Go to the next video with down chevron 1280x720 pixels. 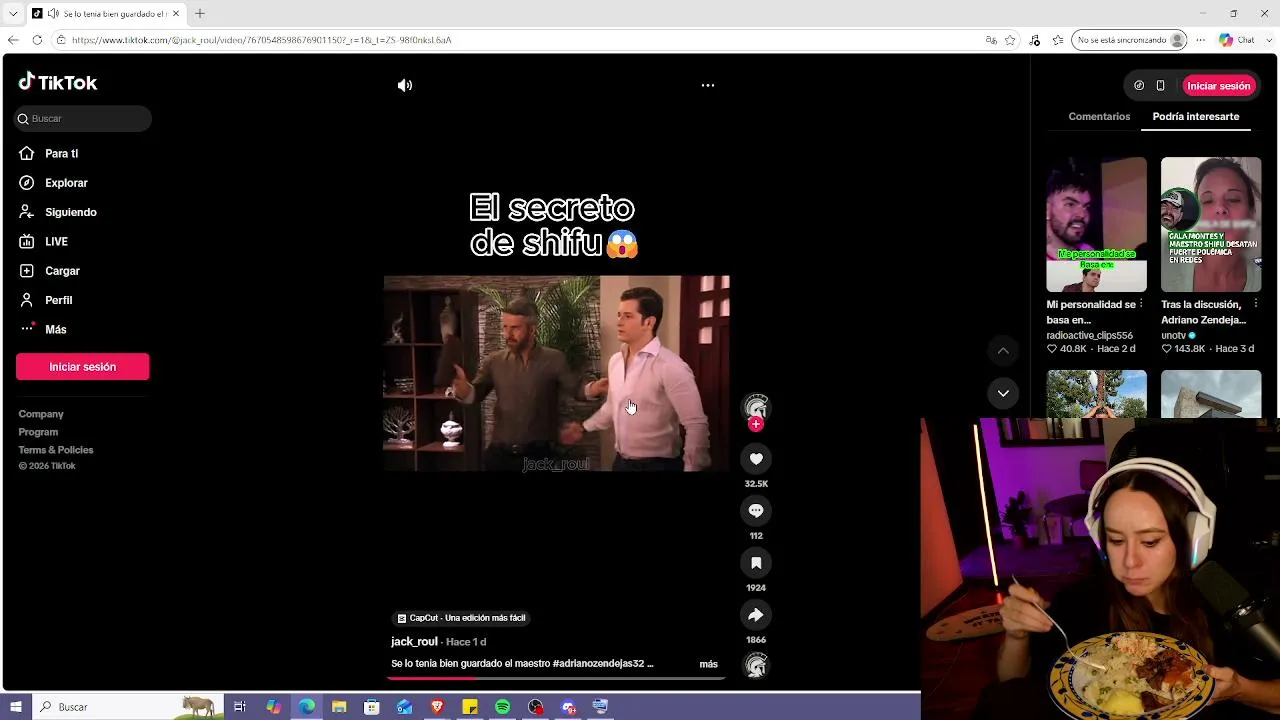(x=1003, y=393)
